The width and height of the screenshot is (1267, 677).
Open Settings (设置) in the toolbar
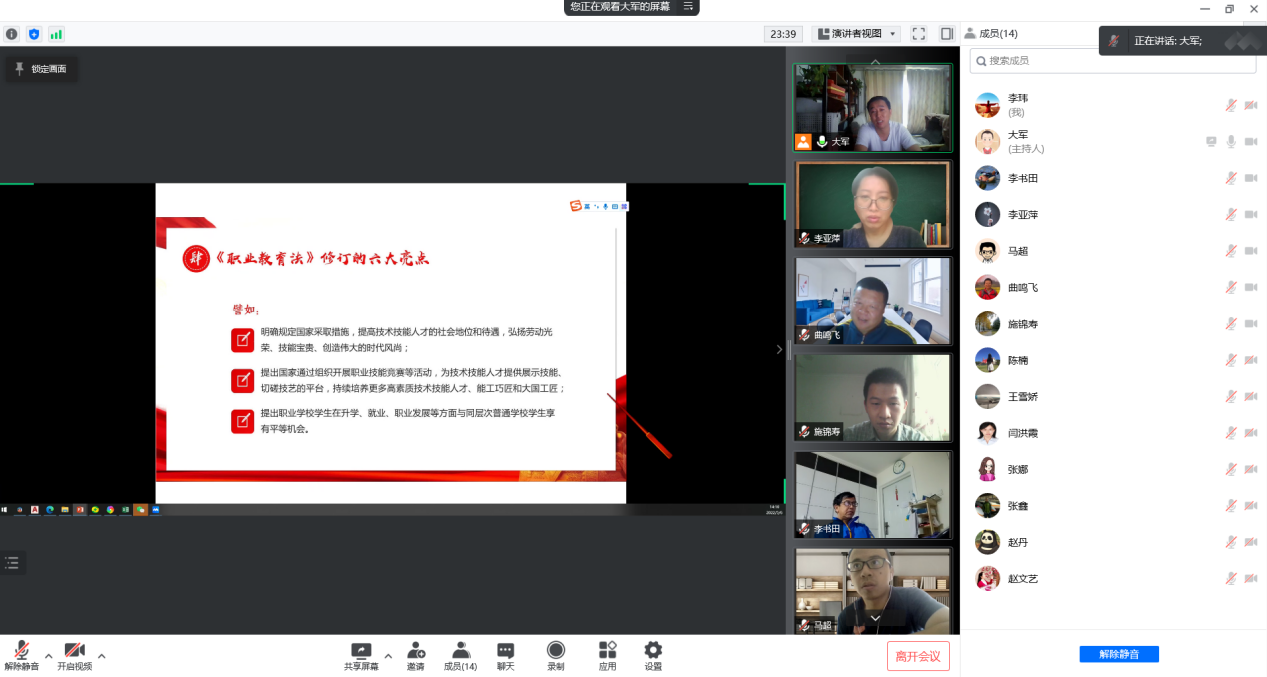pyautogui.click(x=653, y=656)
